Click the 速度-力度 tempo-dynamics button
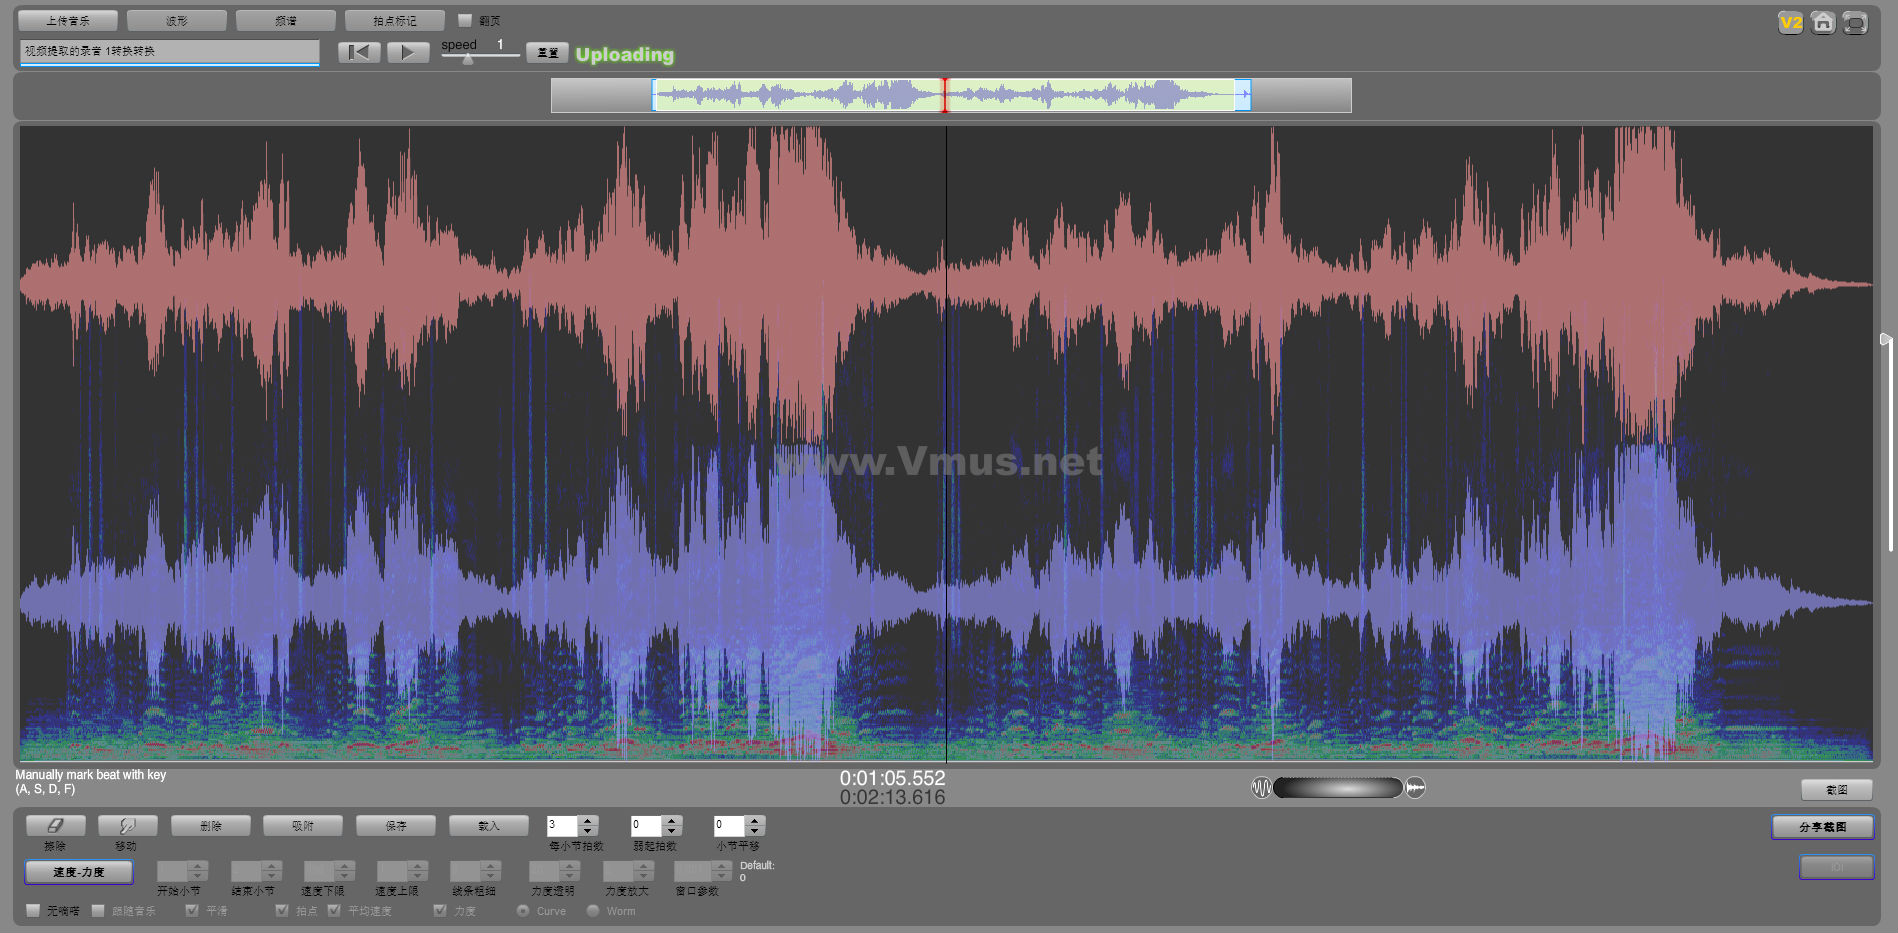The height and width of the screenshot is (933, 1898). tap(79, 872)
